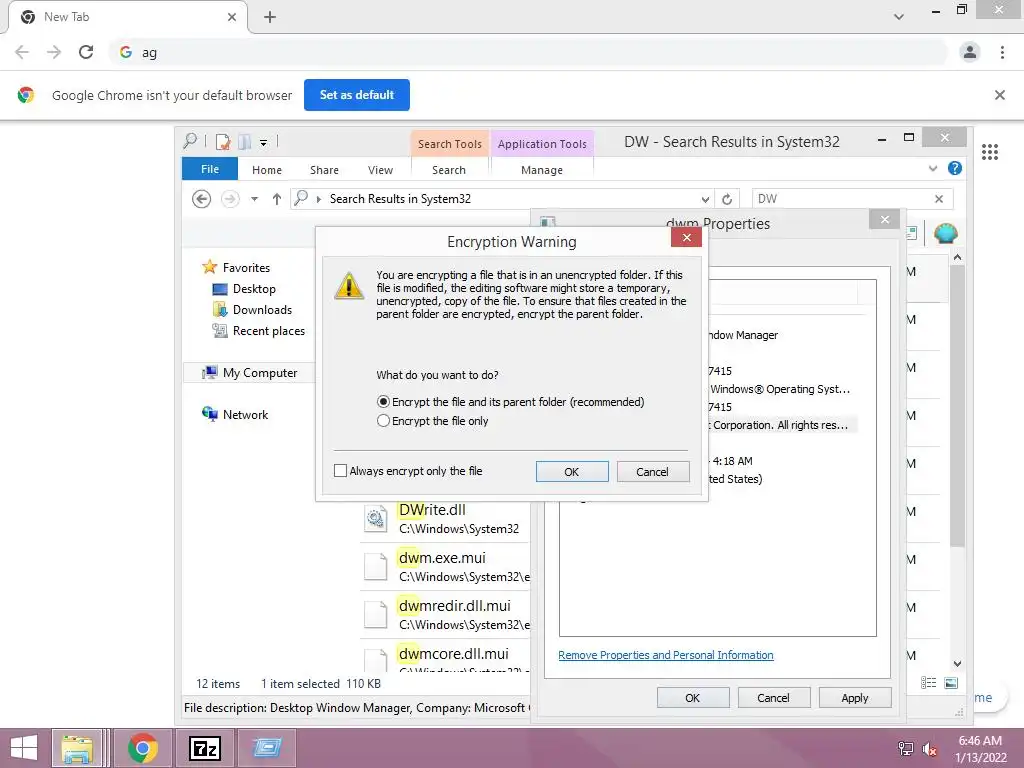Expand the Explorer ribbon chevron
The width and height of the screenshot is (1024, 768).
point(933,168)
